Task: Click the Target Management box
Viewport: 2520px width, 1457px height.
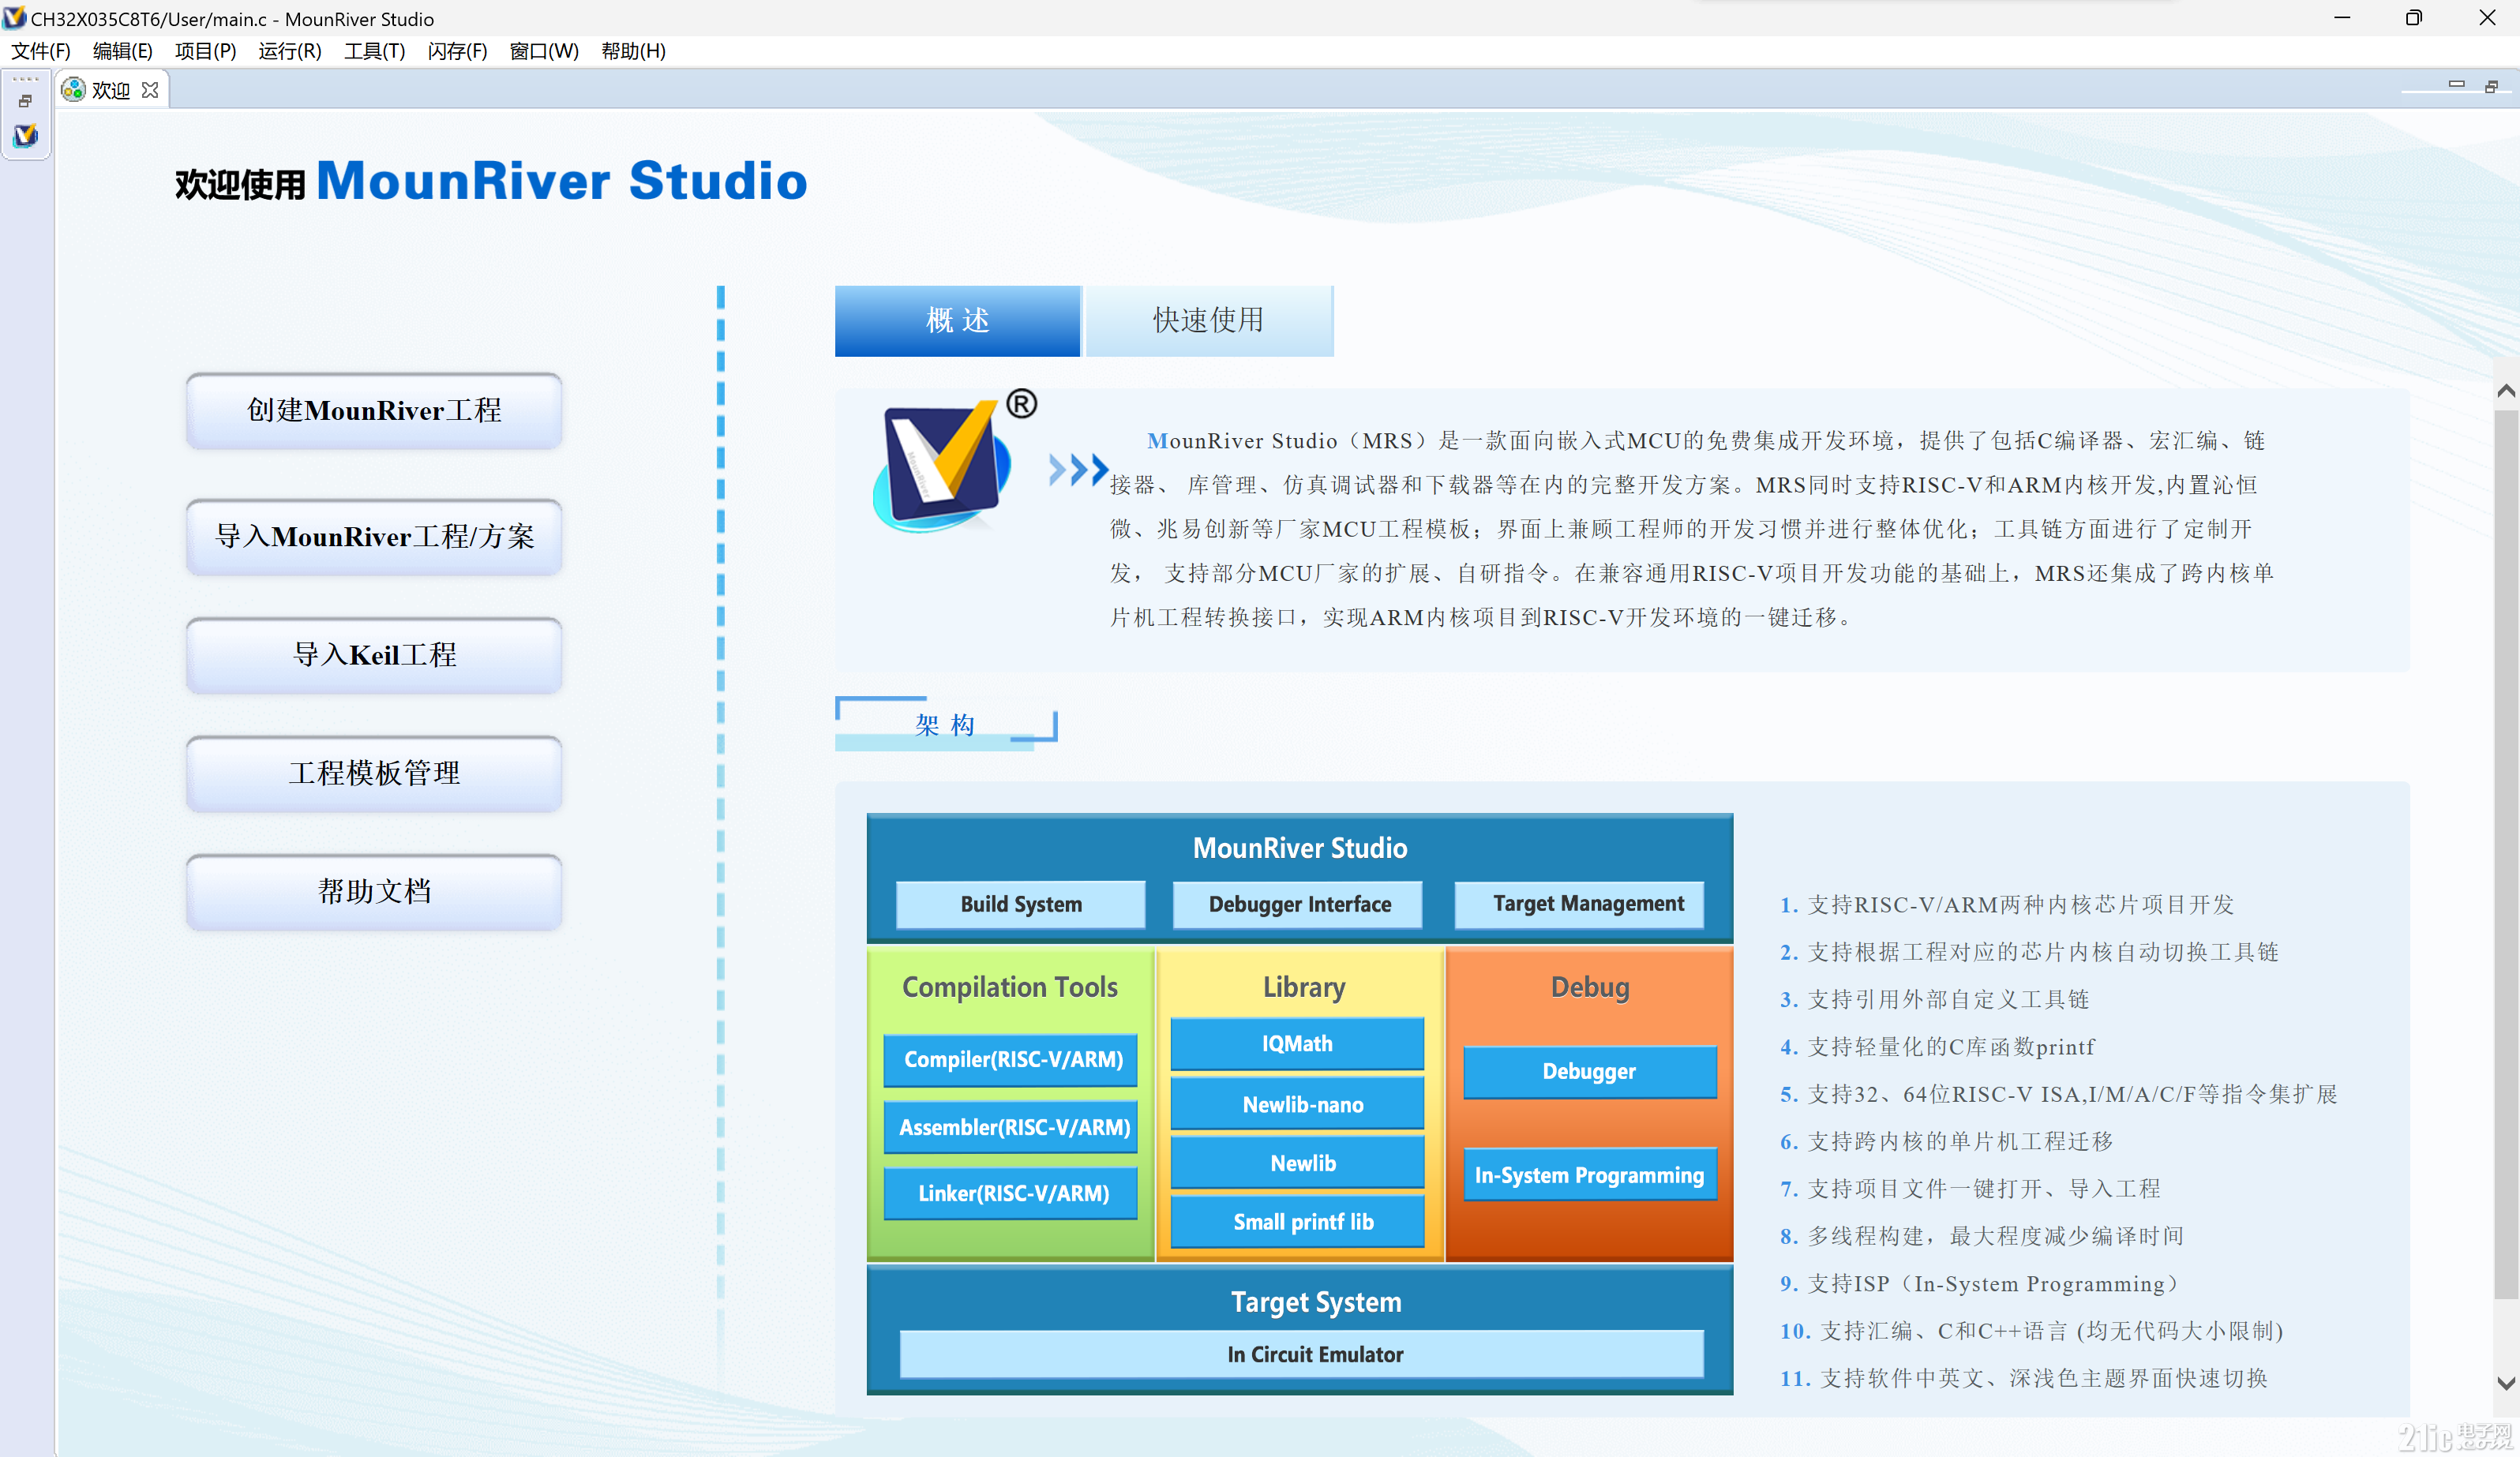Action: click(1579, 904)
